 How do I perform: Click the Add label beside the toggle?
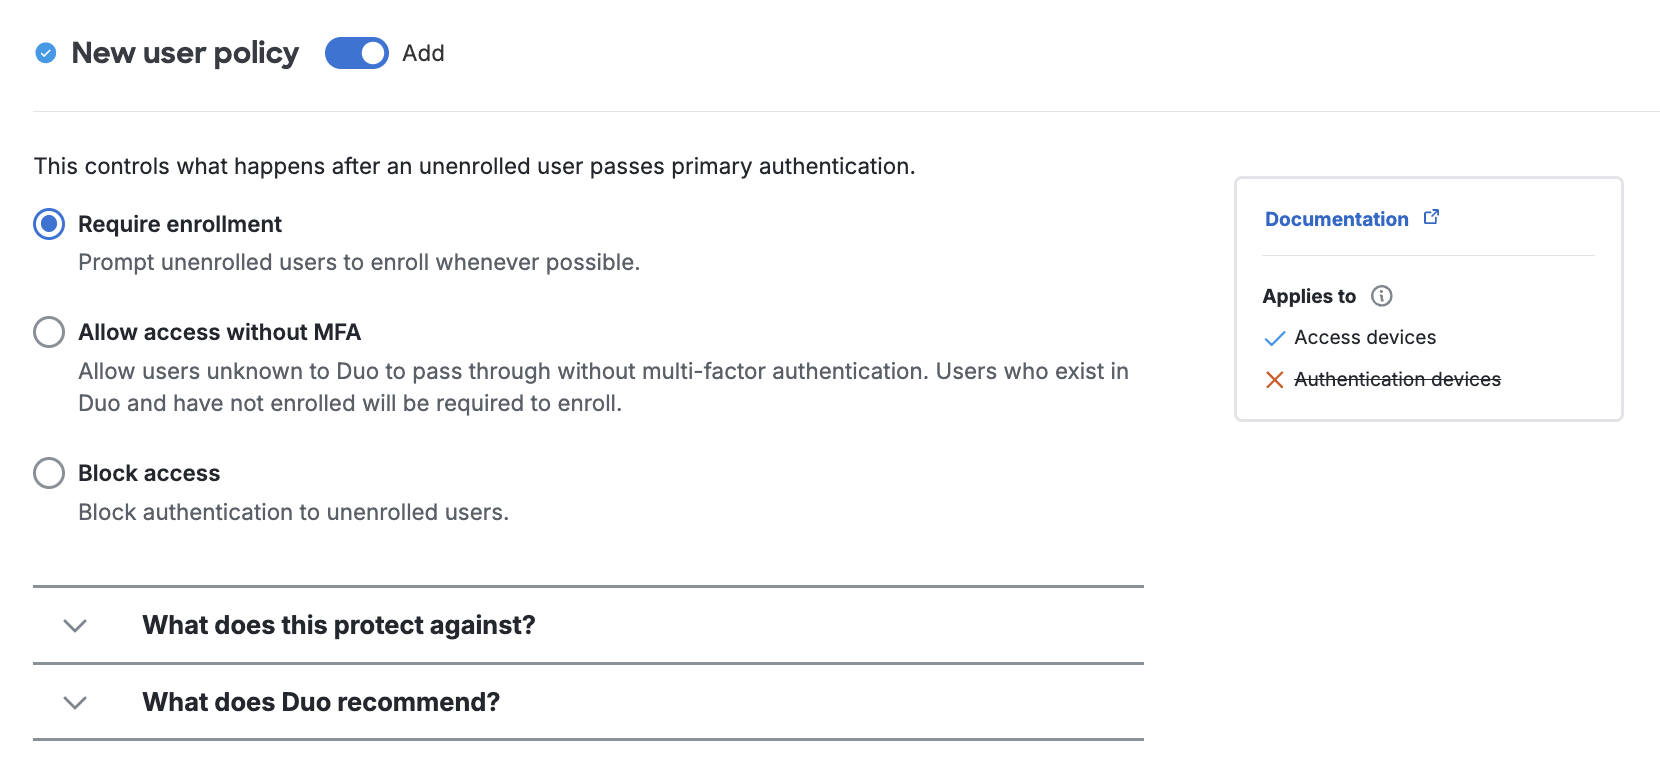tap(423, 53)
